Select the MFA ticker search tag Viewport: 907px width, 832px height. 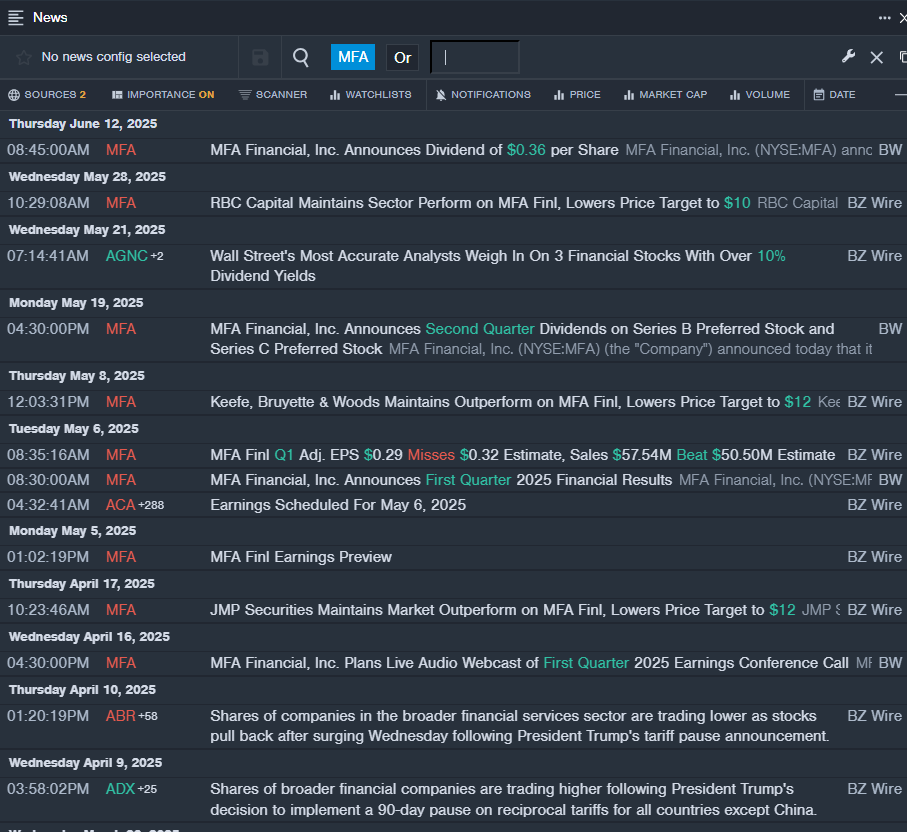353,57
